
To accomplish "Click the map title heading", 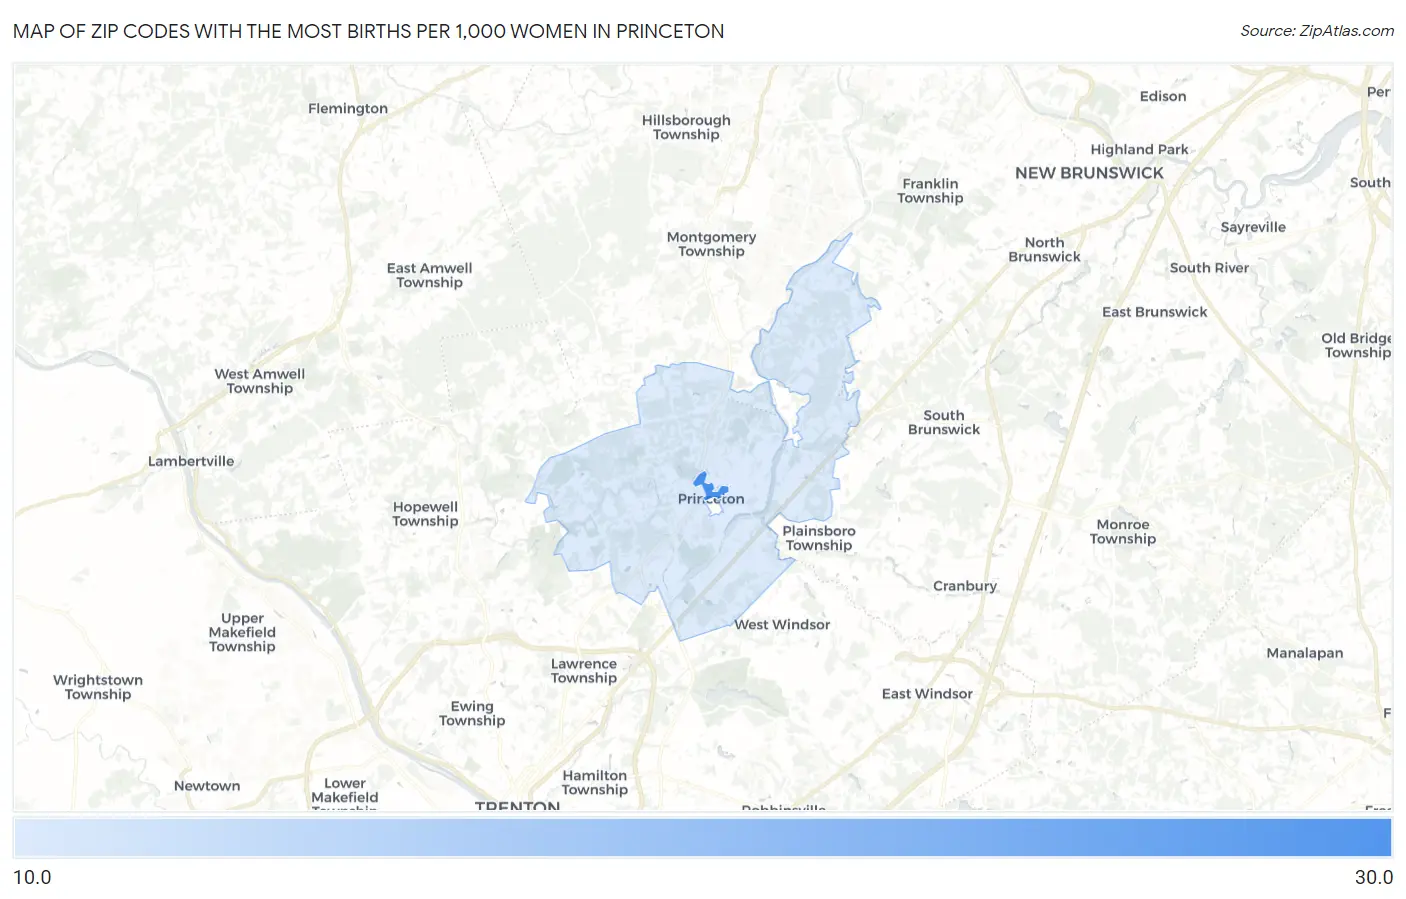I will coord(369,31).
